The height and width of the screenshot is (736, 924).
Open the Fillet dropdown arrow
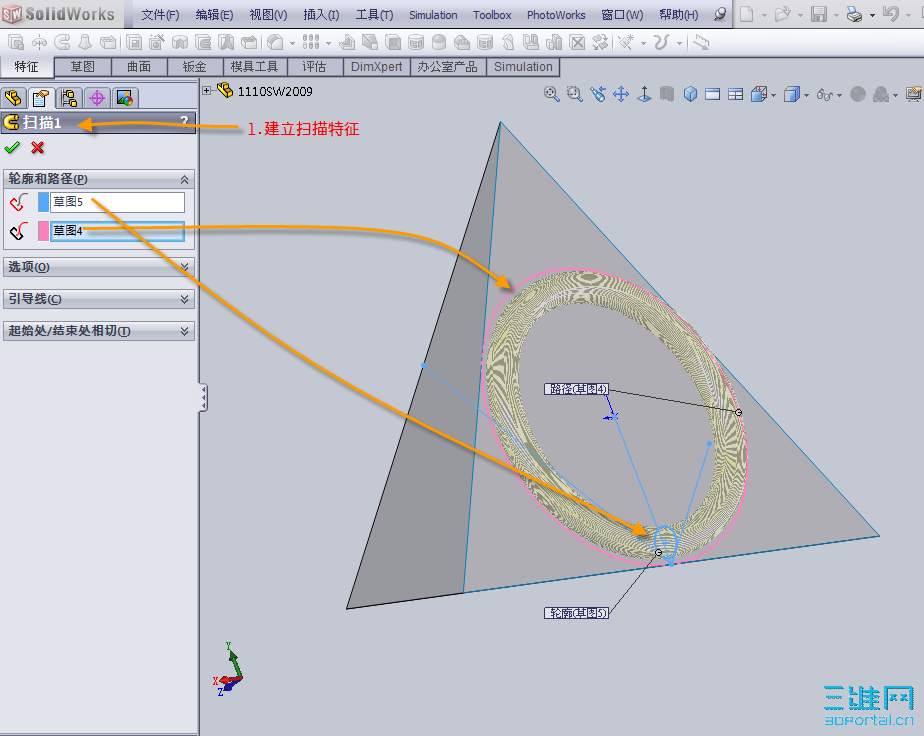(x=292, y=43)
